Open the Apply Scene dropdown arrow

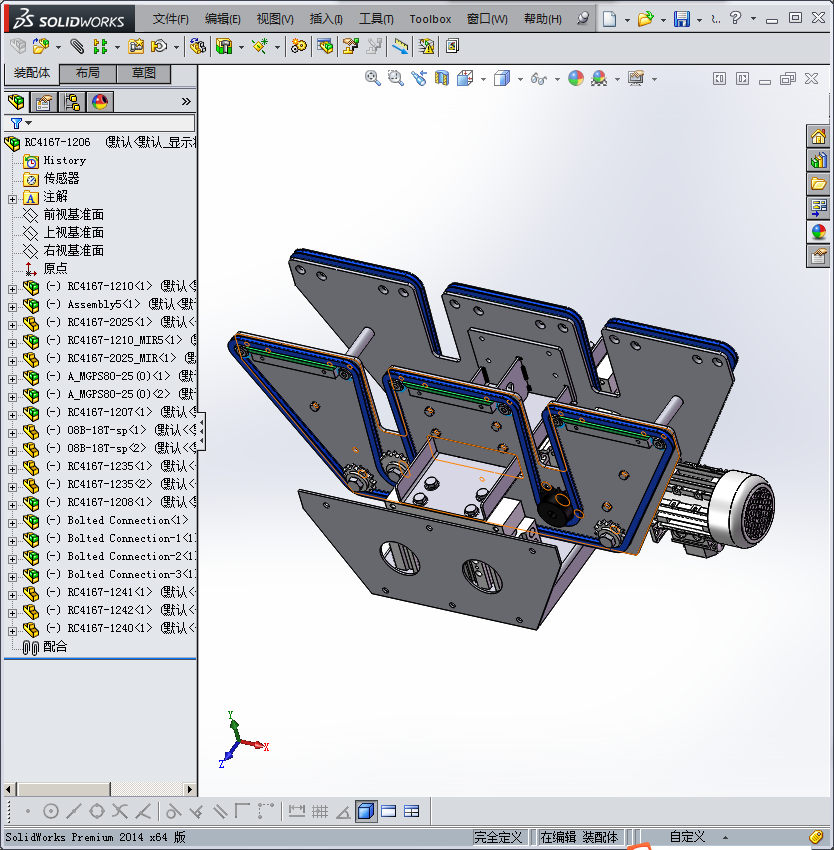[x=617, y=80]
